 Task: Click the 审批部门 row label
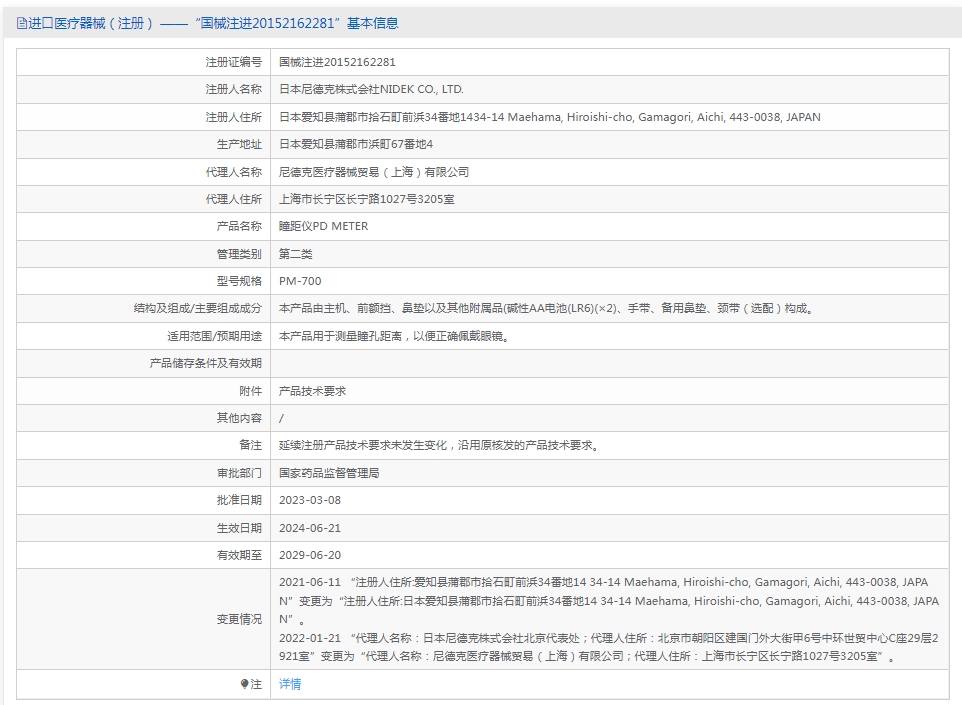click(x=239, y=473)
